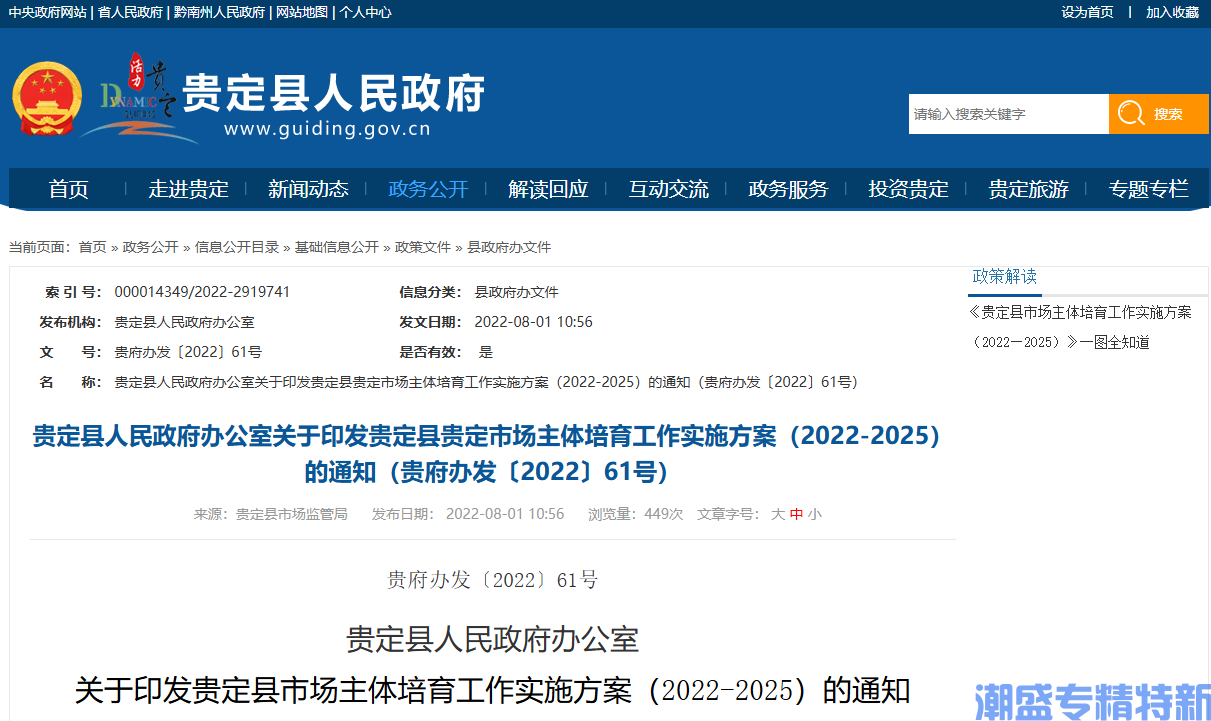1211x721 pixels.
Task: Click the 县政府办文件 info category value
Action: [516, 292]
